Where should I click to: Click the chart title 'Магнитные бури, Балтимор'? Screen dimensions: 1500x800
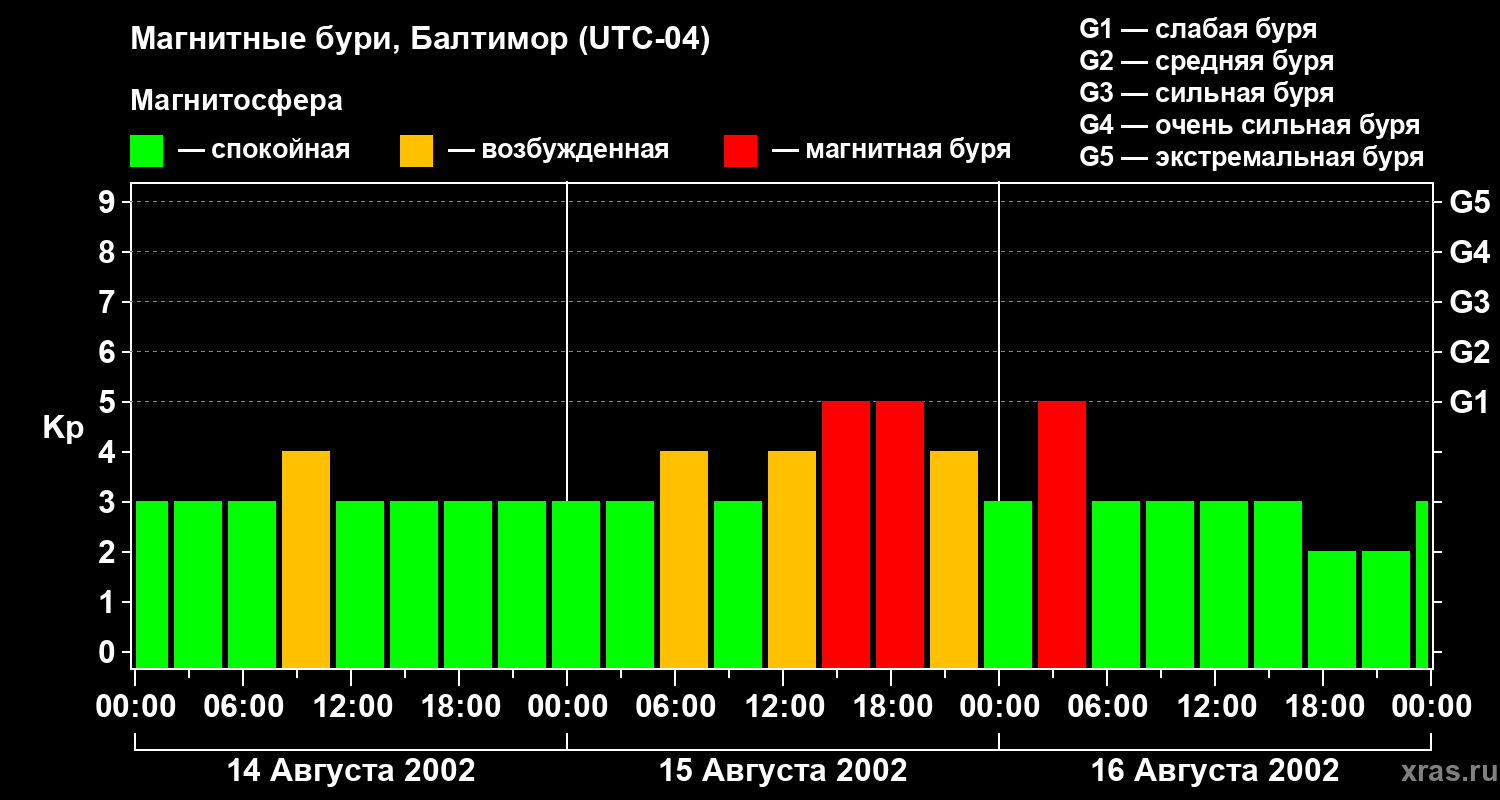pos(420,40)
